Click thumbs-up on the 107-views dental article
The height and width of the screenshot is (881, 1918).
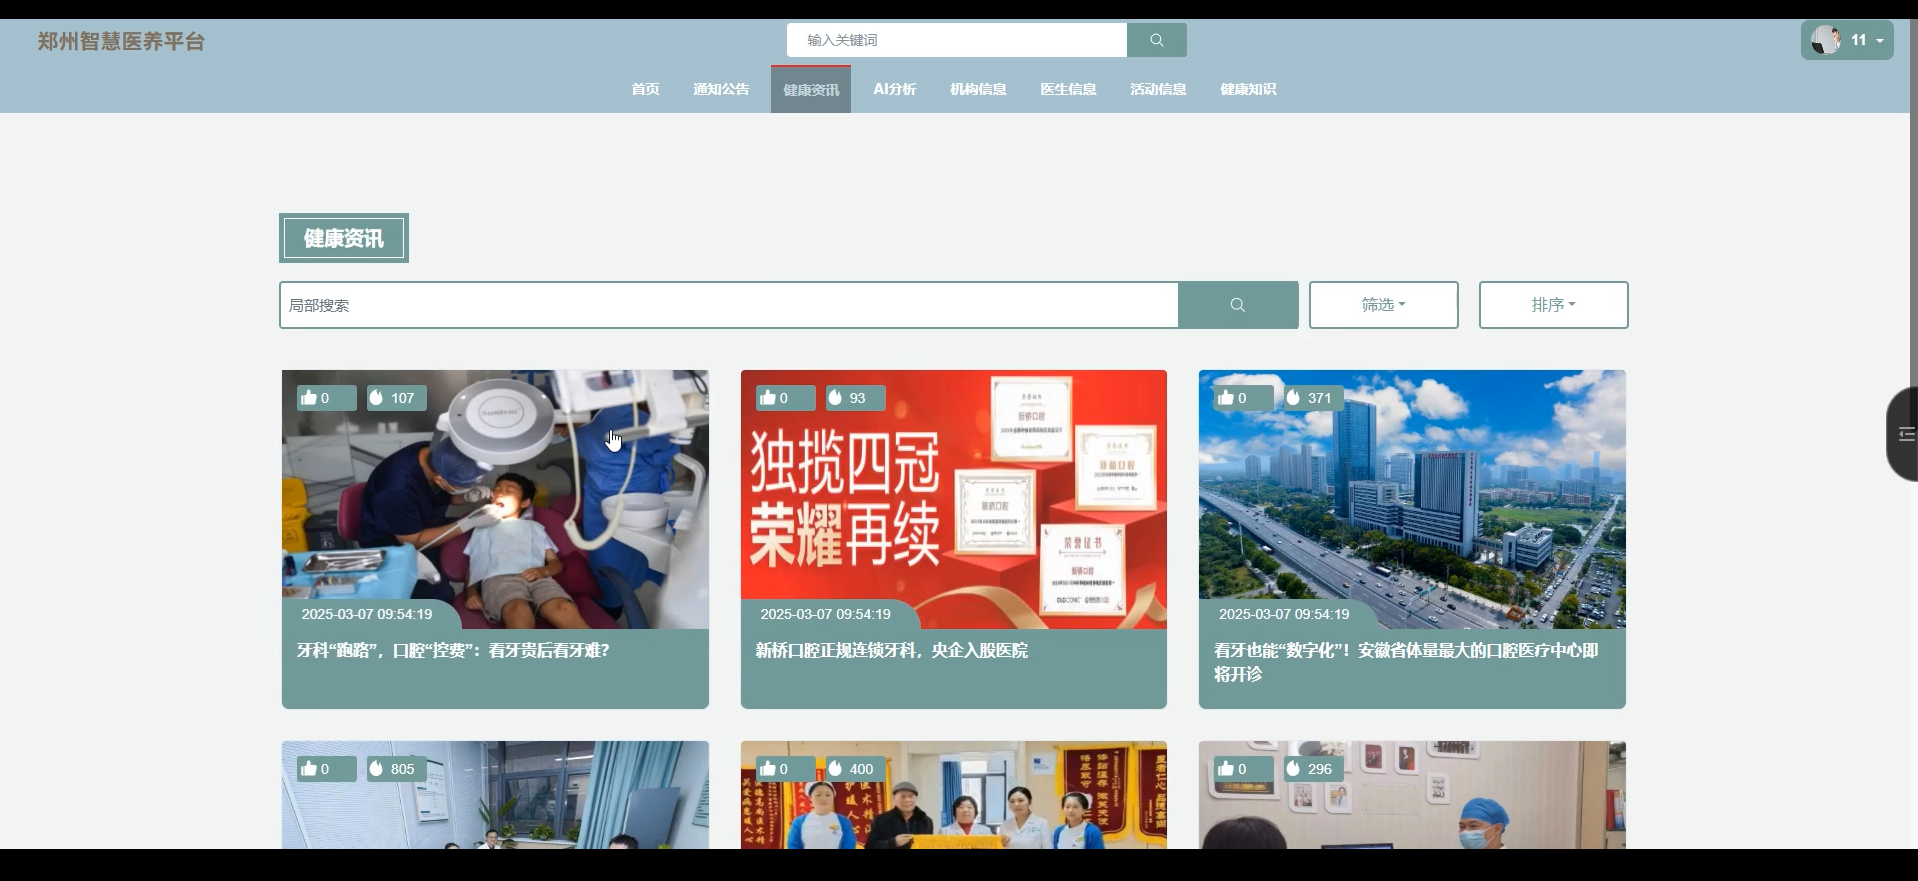309,397
